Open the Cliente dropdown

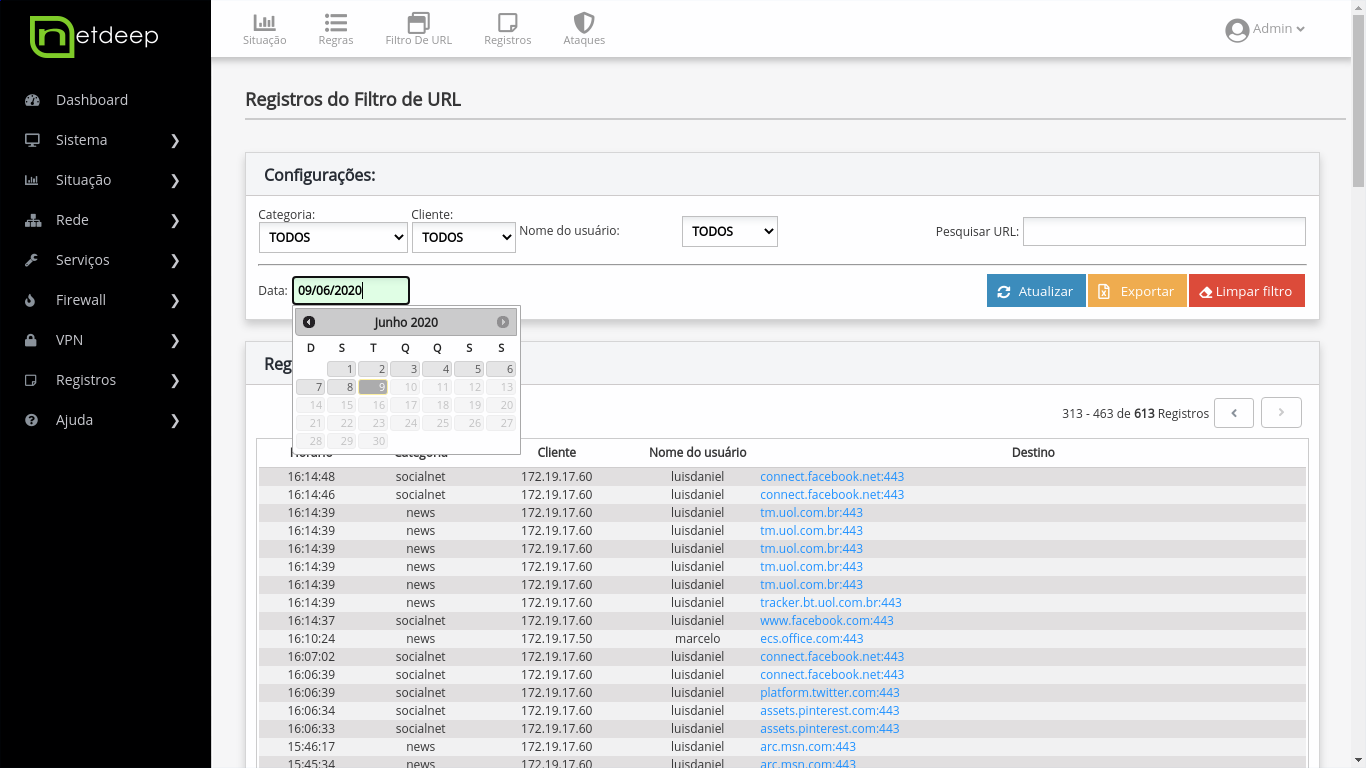[463, 237]
